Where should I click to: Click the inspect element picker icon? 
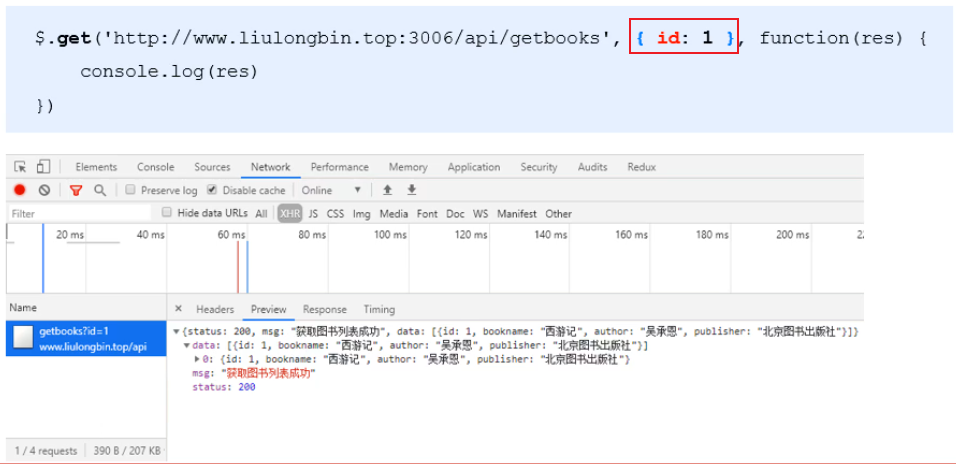tap(20, 167)
